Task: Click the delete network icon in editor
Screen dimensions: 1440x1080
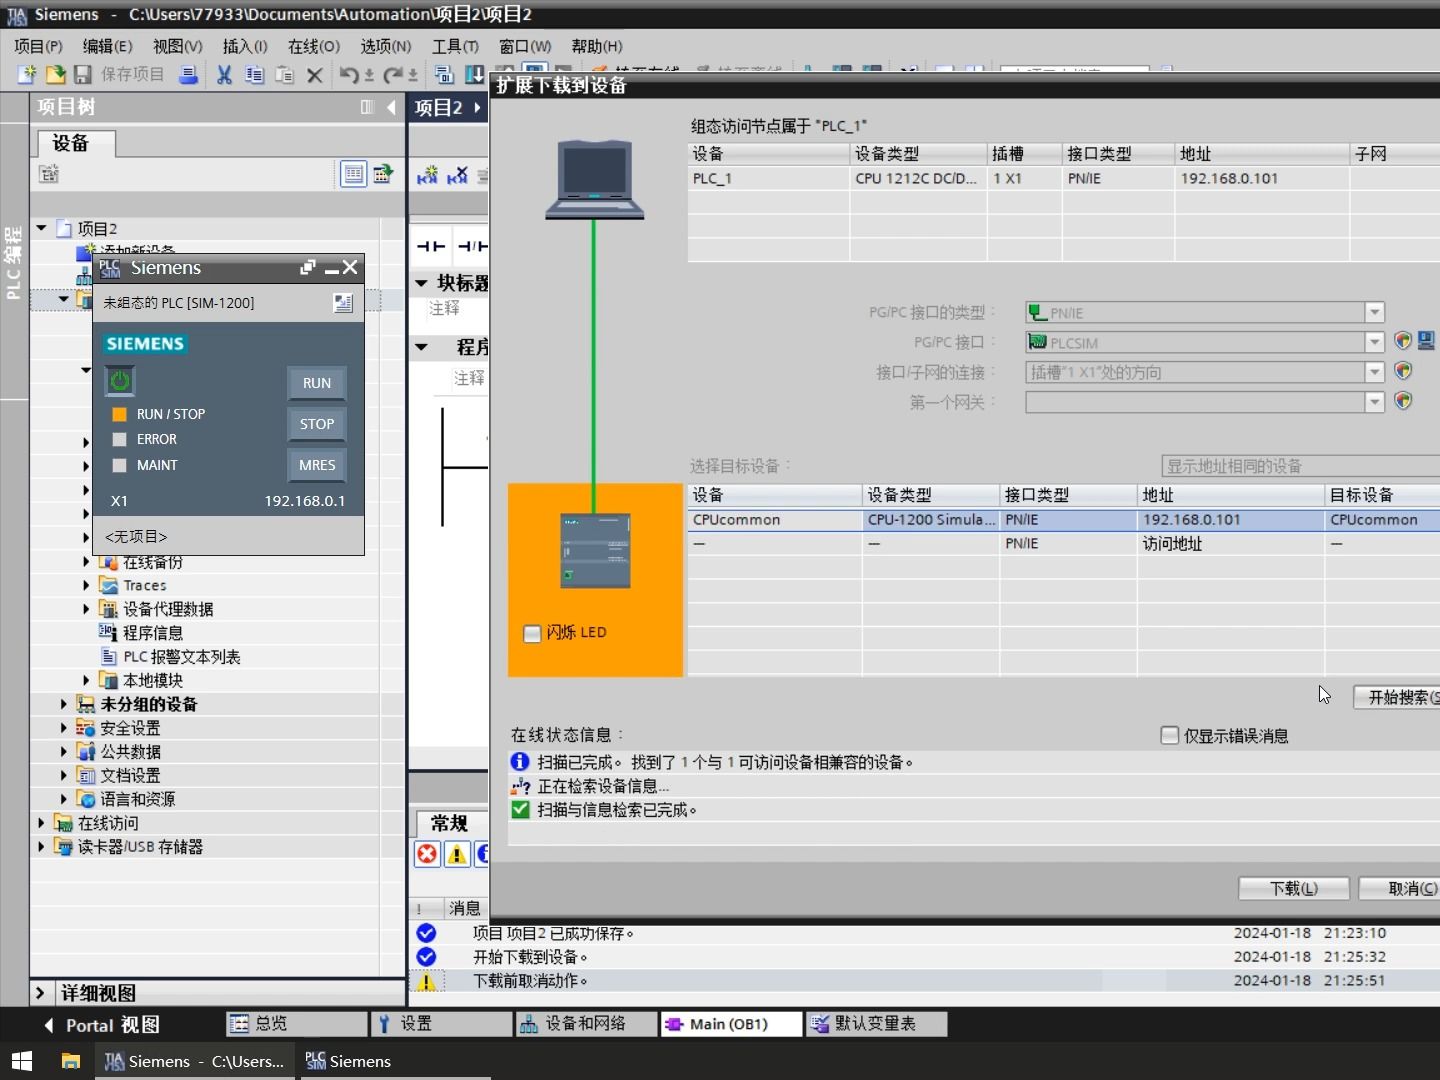Action: coord(458,175)
